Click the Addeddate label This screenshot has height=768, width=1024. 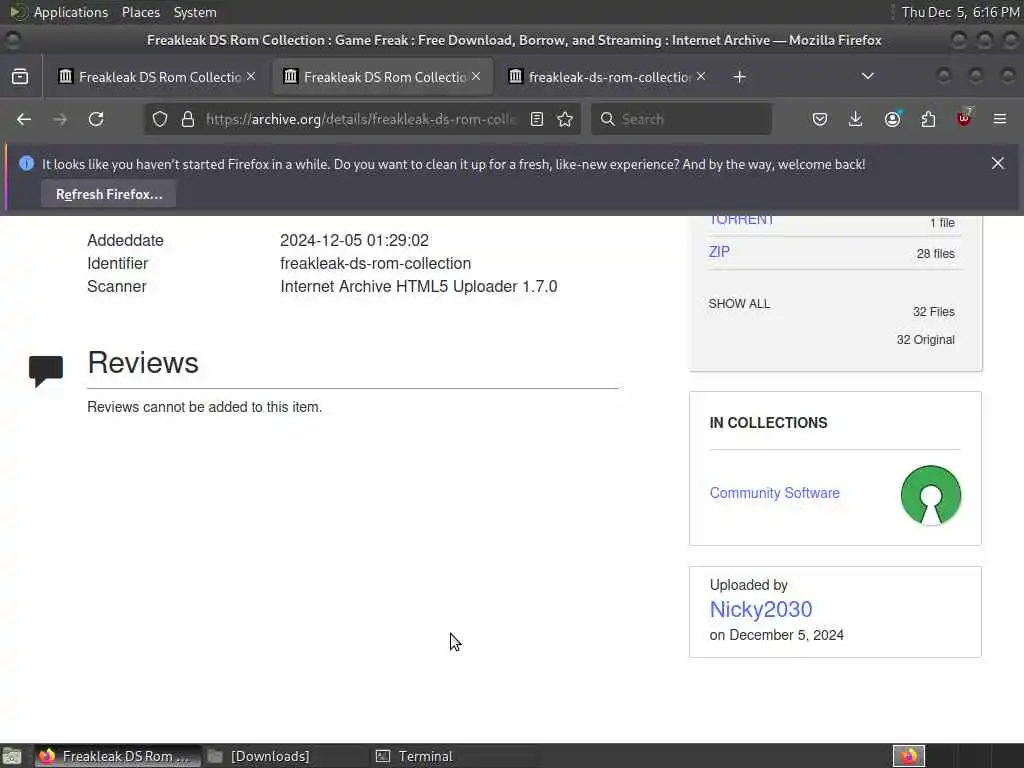125,240
